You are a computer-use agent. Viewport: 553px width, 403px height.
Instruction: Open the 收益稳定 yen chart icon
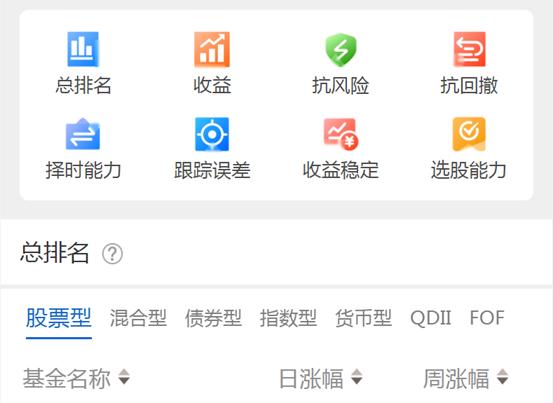coord(341,134)
